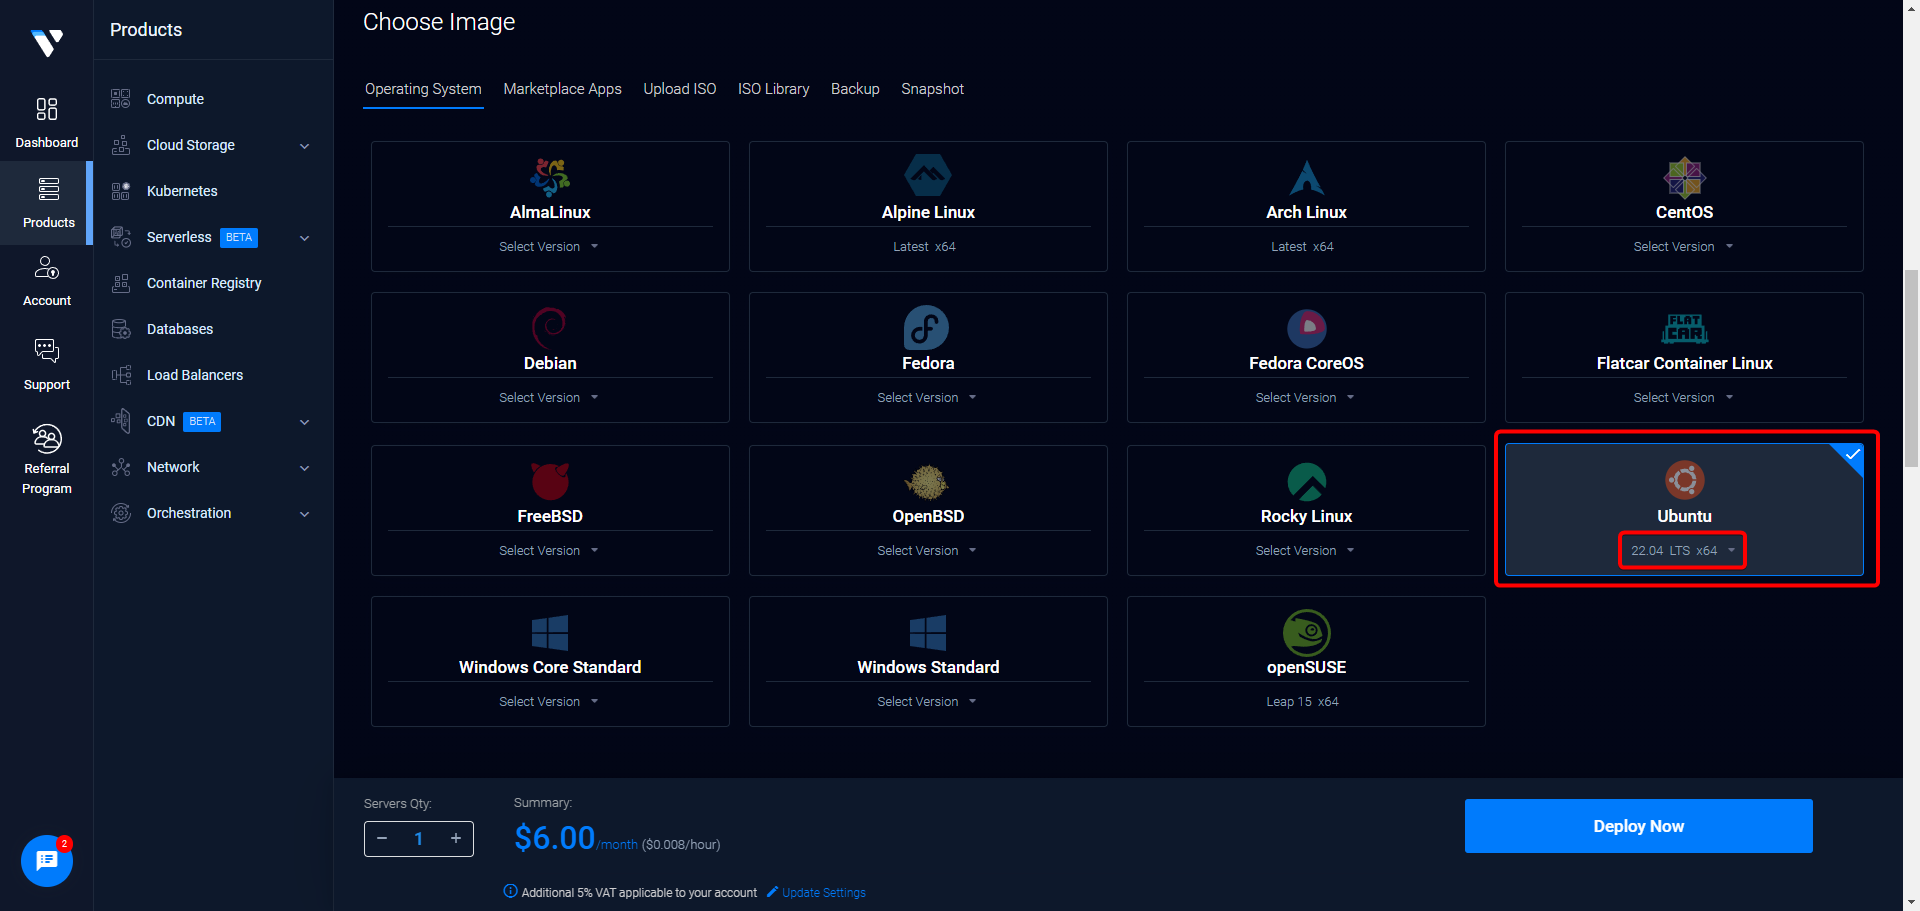Select the Alpine Linux image tile
This screenshot has width=1920, height=911.
(927, 206)
